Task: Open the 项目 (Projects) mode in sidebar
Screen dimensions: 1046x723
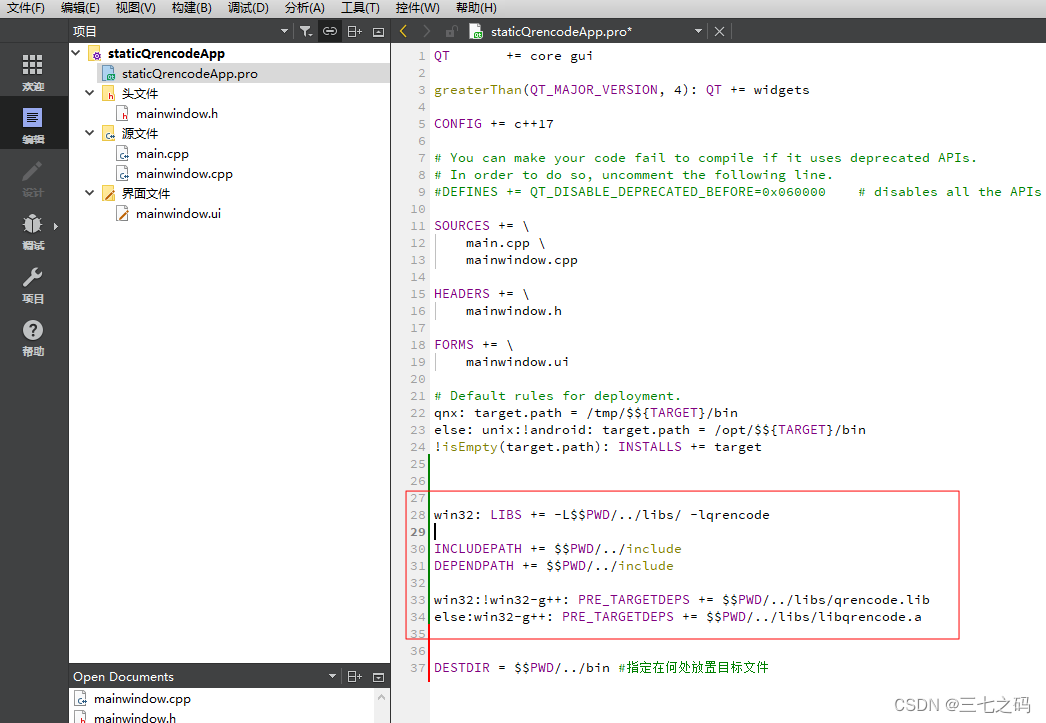Action: tap(33, 285)
